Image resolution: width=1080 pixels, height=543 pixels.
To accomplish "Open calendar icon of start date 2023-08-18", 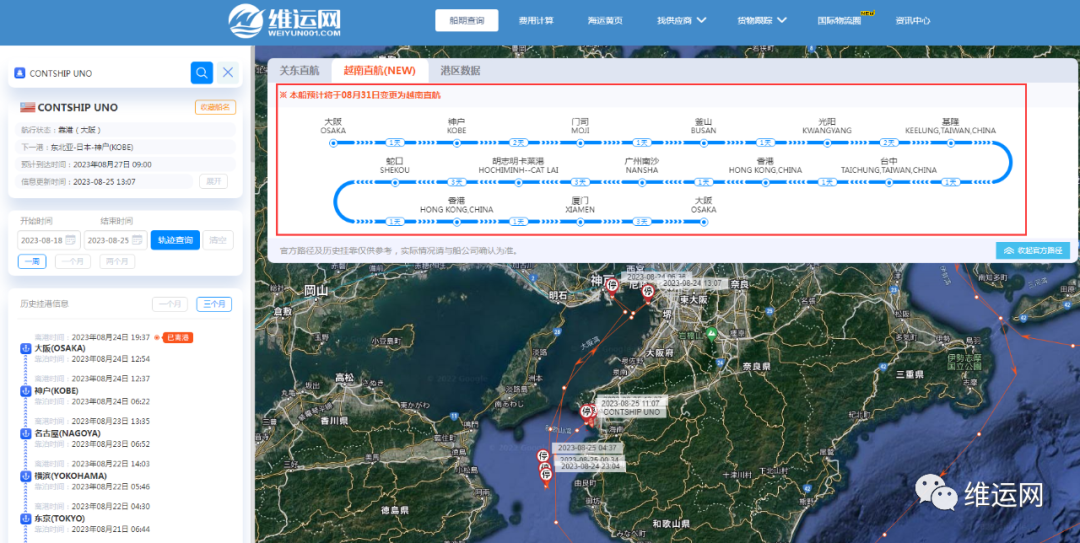I will point(70,240).
